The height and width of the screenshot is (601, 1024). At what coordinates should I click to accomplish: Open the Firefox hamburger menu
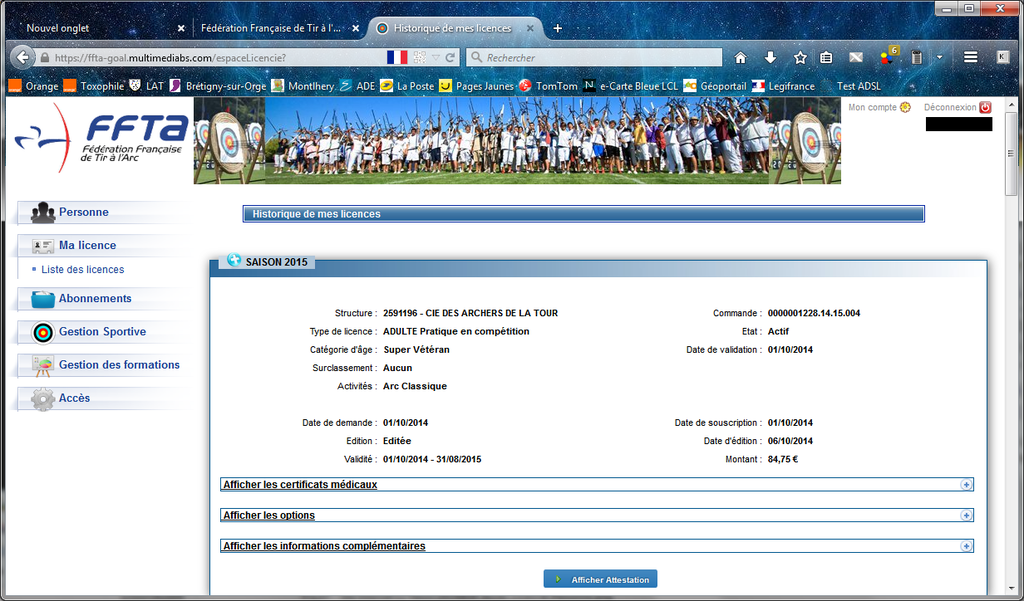coord(970,58)
